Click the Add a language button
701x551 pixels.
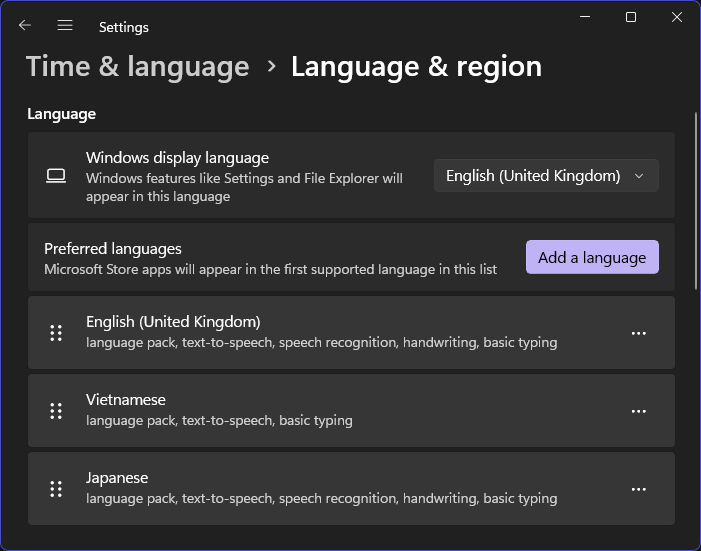(592, 257)
